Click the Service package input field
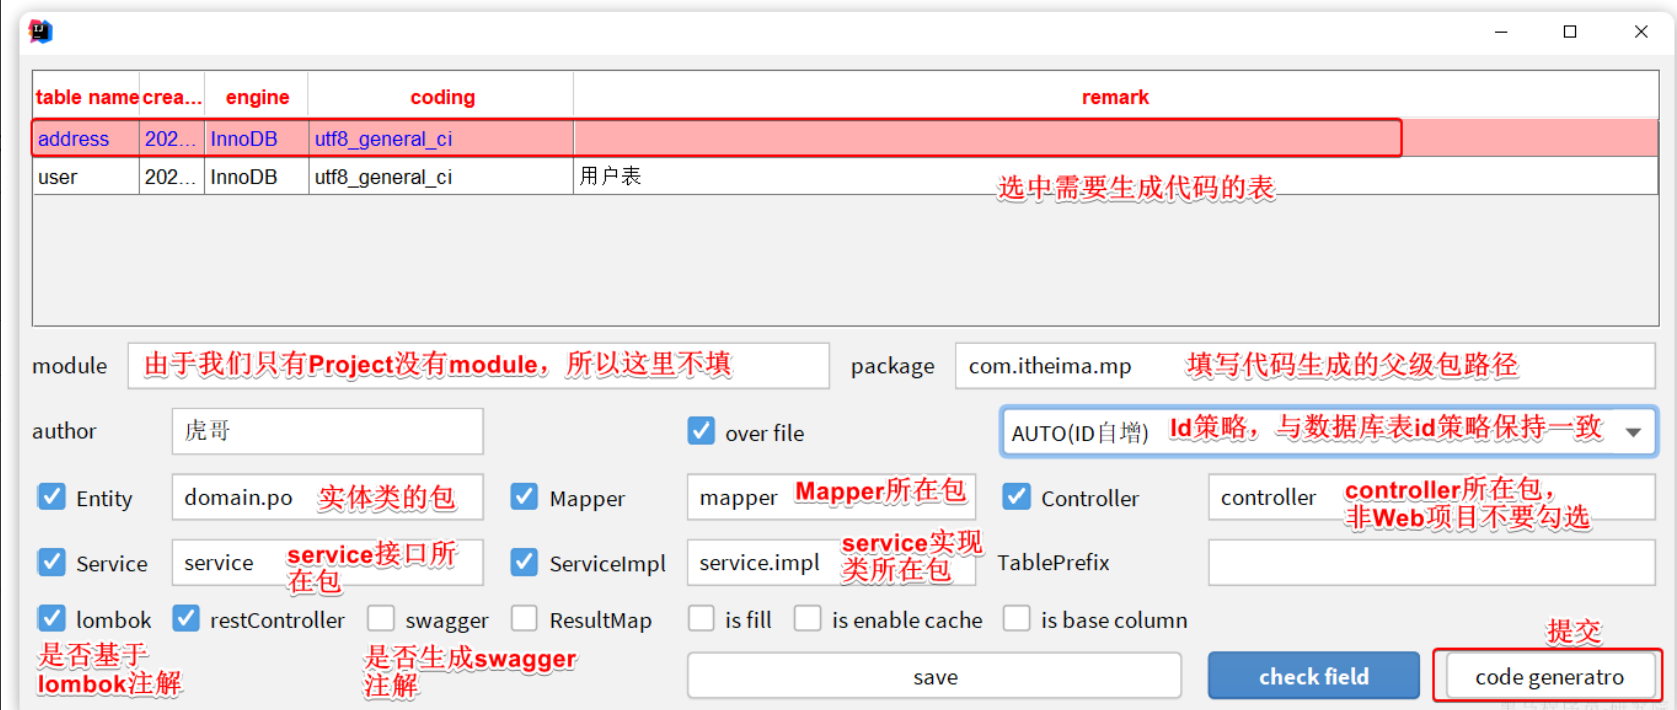The image size is (1677, 710). (x=327, y=562)
